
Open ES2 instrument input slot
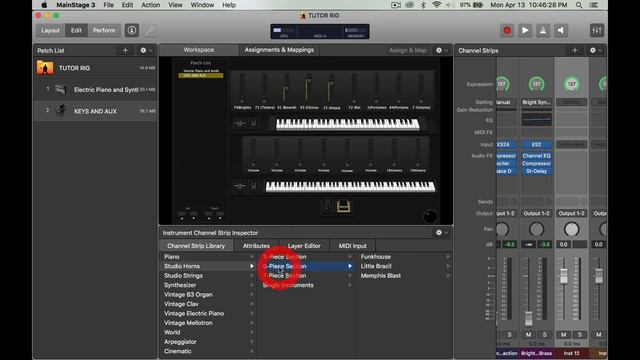pyautogui.click(x=536, y=144)
